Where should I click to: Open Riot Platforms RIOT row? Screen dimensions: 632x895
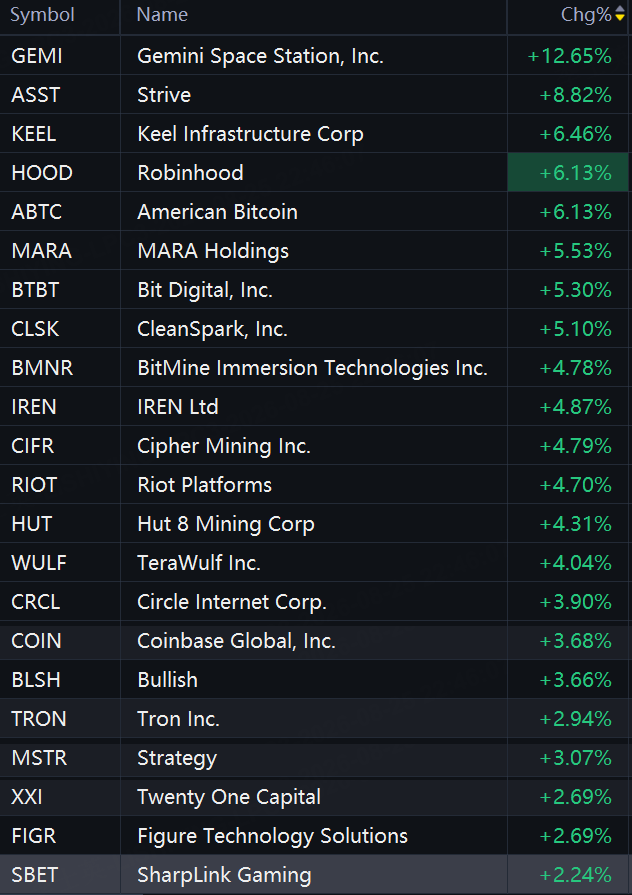(x=314, y=485)
